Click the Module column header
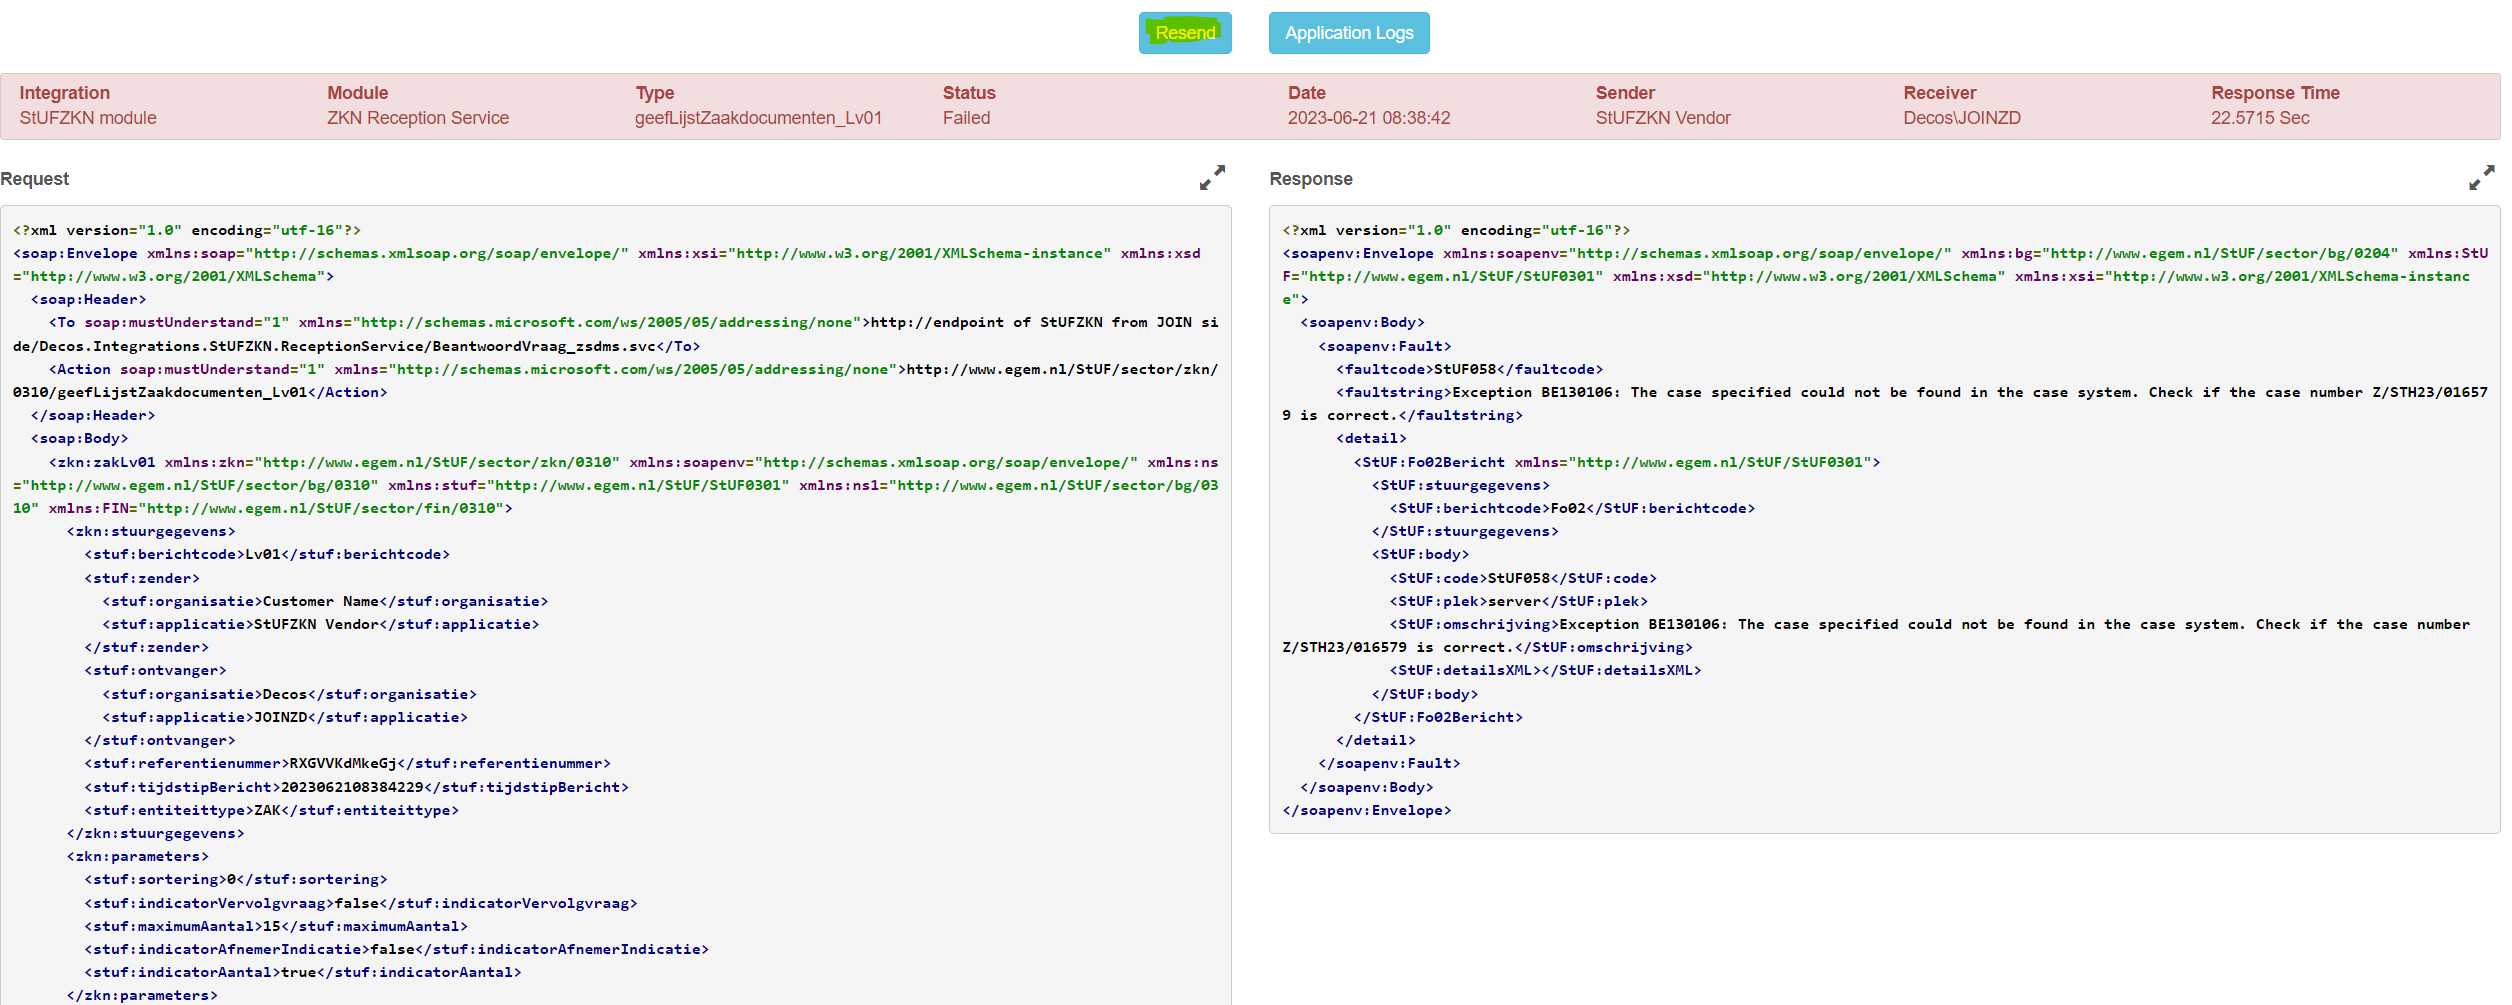Viewport: 2512px width, 1005px height. 357,93
